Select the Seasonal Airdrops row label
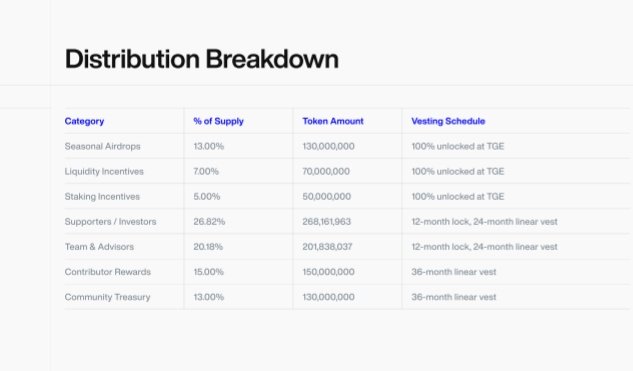The height and width of the screenshot is (371, 633). pos(103,146)
